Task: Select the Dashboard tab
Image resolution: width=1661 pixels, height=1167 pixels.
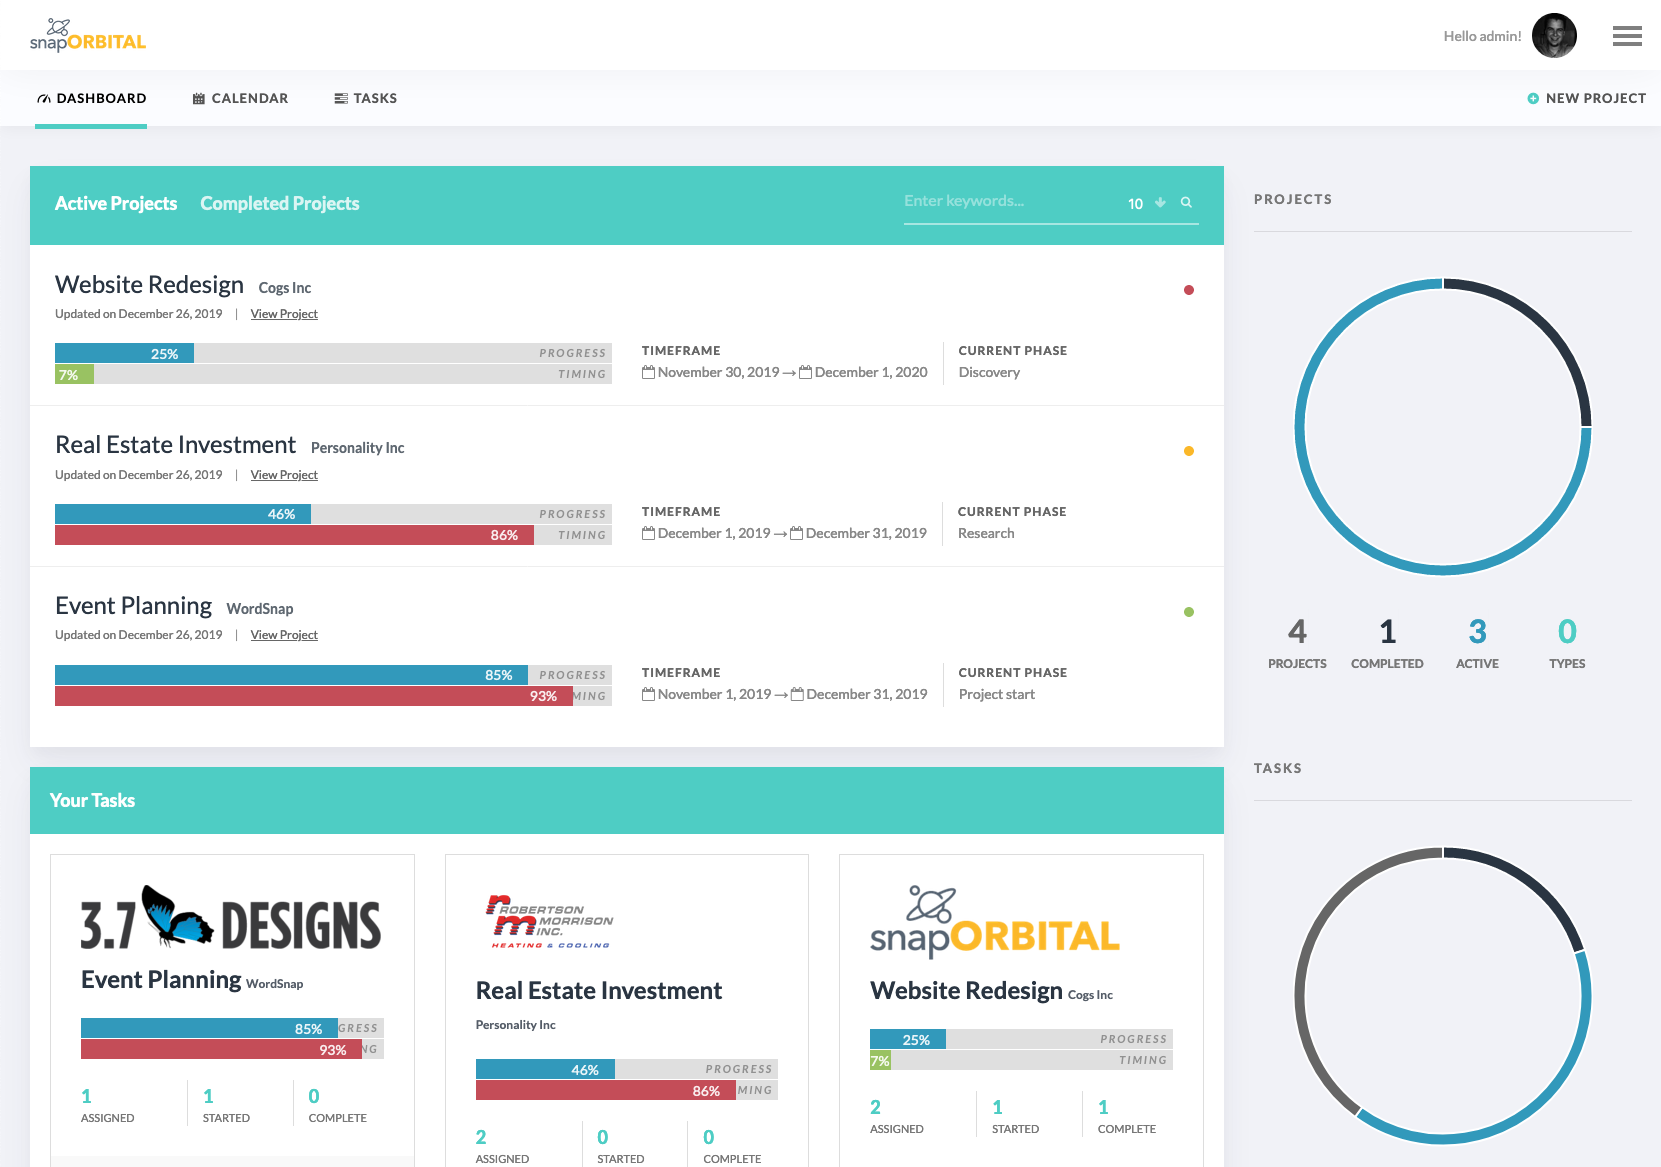Action: click(x=91, y=98)
